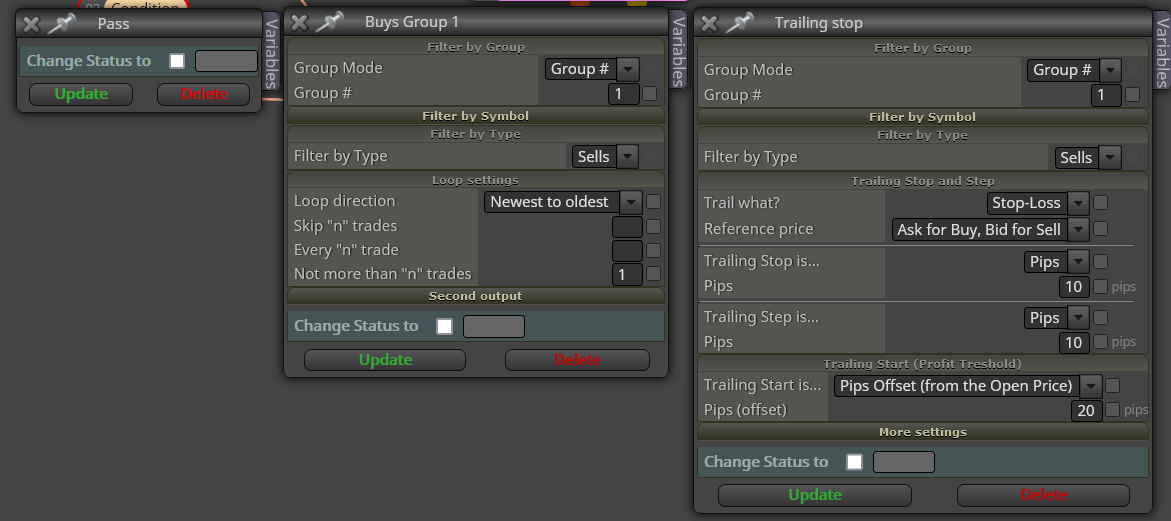
Task: Toggle checkbox next to Pips (offset)
Action: click(1113, 409)
